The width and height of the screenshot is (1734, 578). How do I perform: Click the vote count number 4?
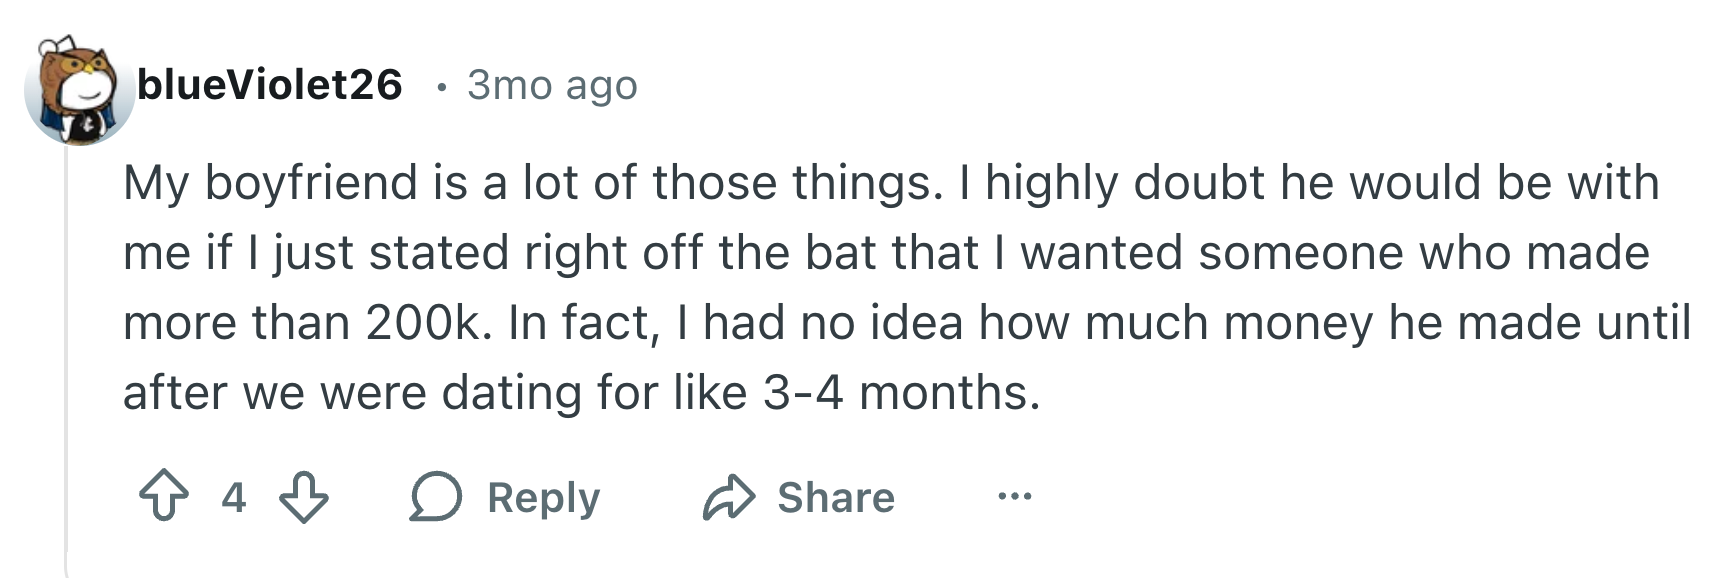click(233, 497)
